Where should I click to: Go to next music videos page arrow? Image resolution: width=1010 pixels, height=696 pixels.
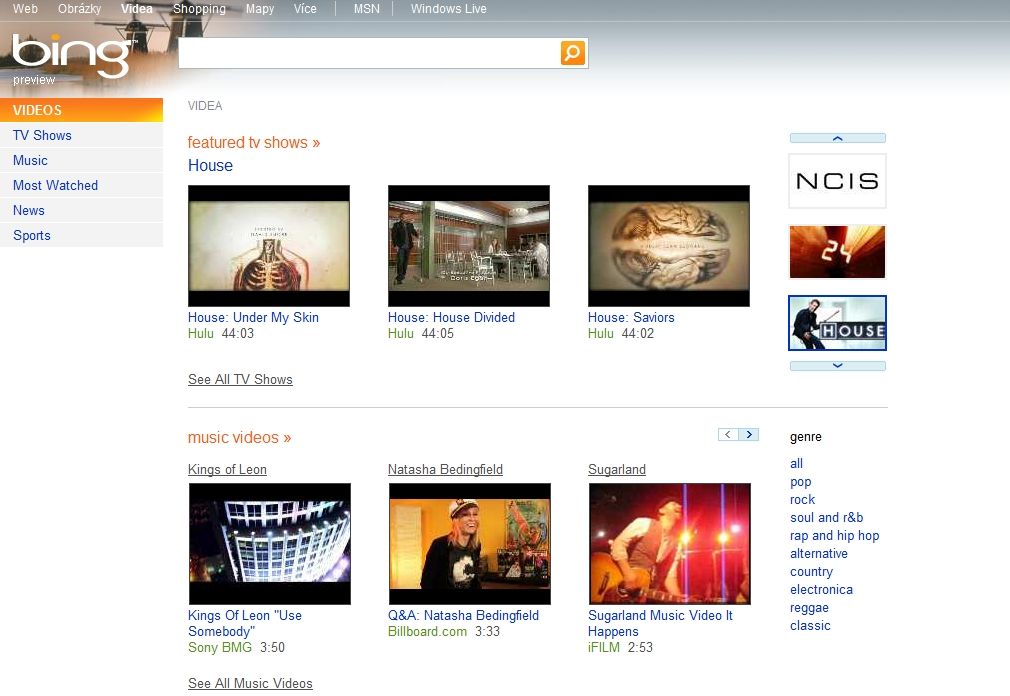(x=748, y=435)
